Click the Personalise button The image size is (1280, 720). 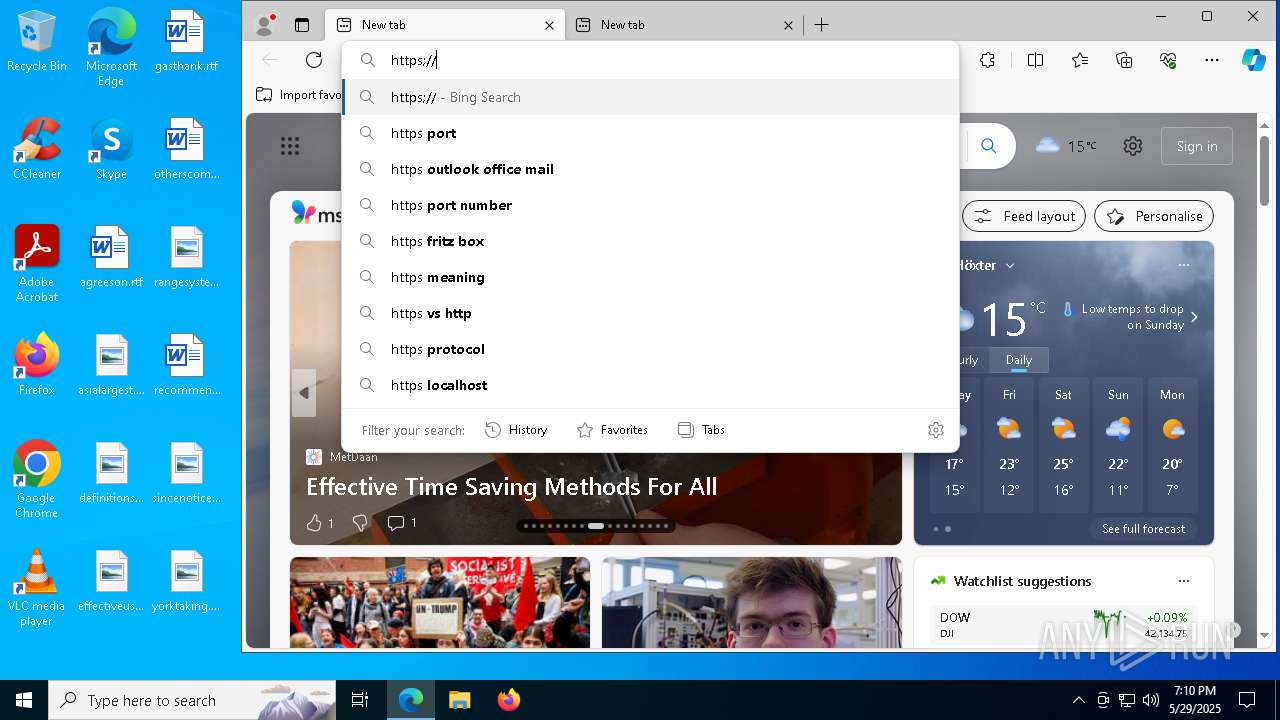pyautogui.click(x=1154, y=216)
